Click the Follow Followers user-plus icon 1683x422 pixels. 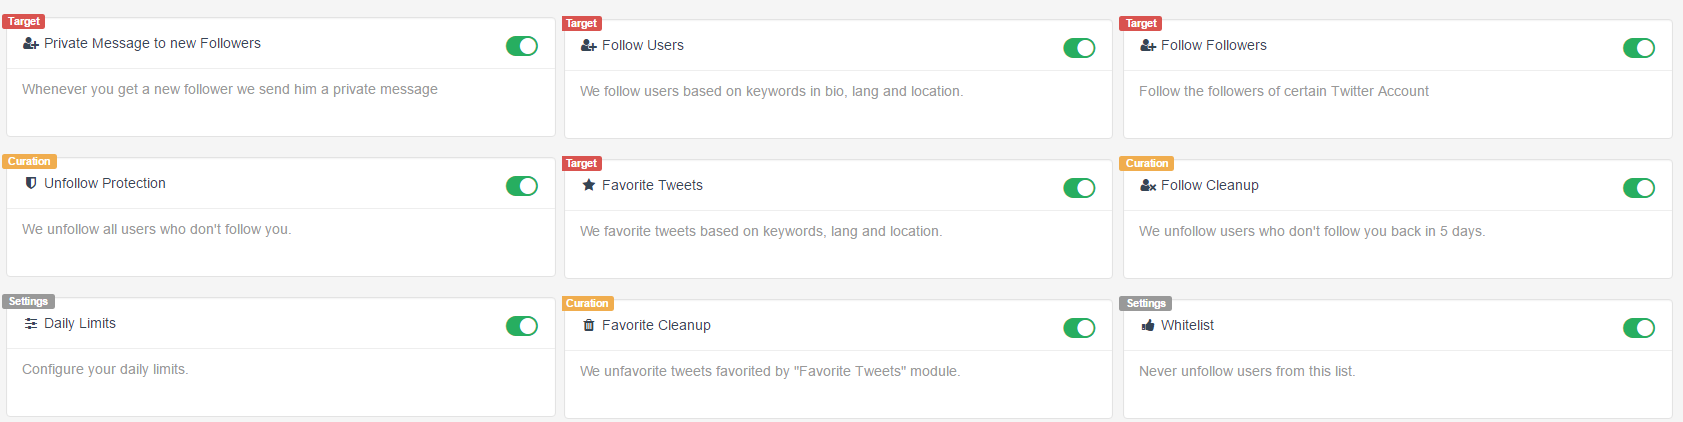[x=1147, y=46]
